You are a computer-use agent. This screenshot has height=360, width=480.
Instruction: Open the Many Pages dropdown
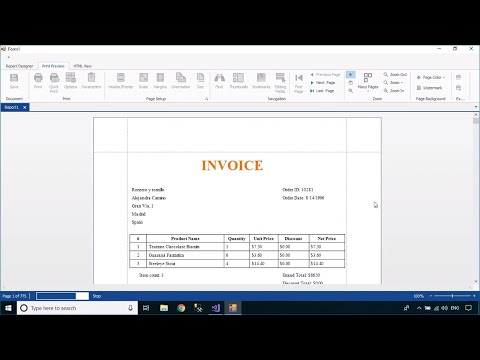coord(368,82)
